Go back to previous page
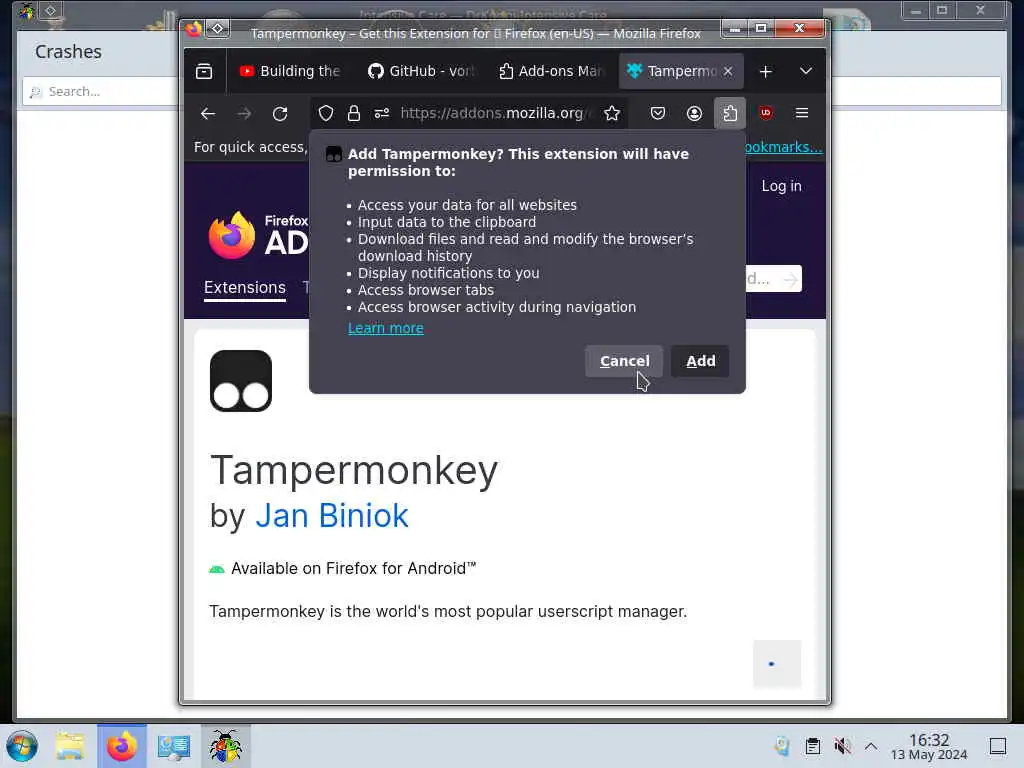1024x768 pixels. coord(208,114)
